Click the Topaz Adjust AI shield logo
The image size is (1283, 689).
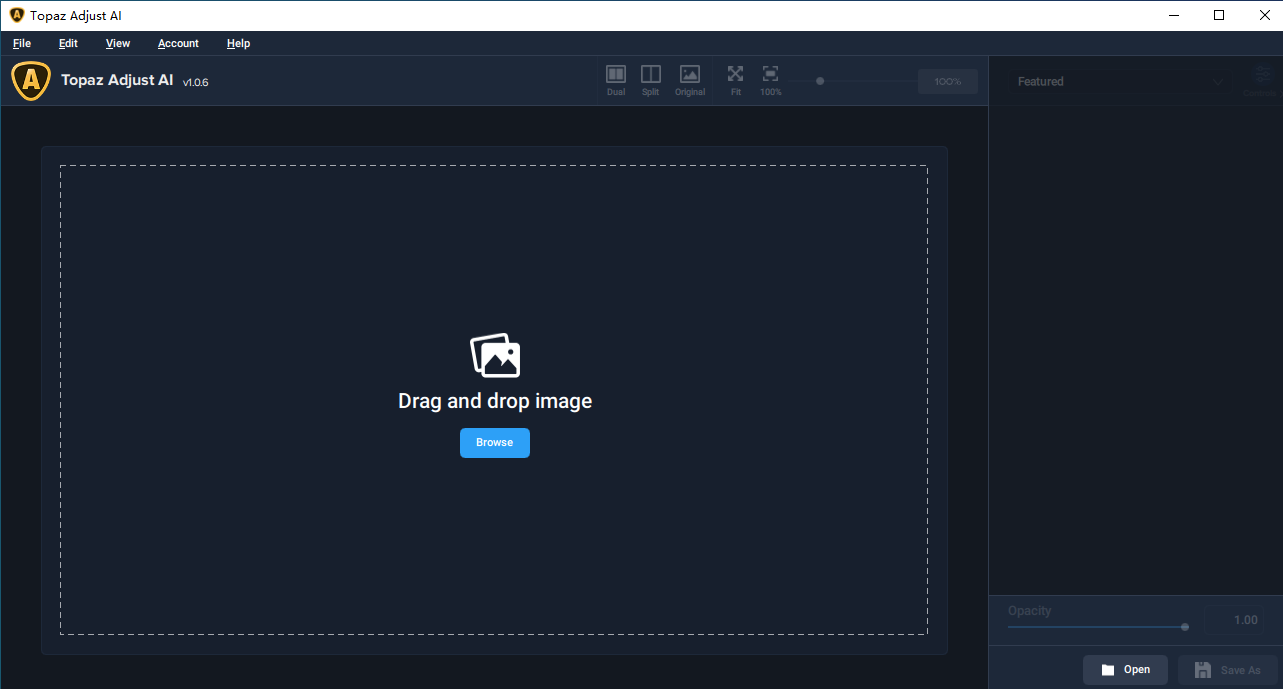point(31,81)
